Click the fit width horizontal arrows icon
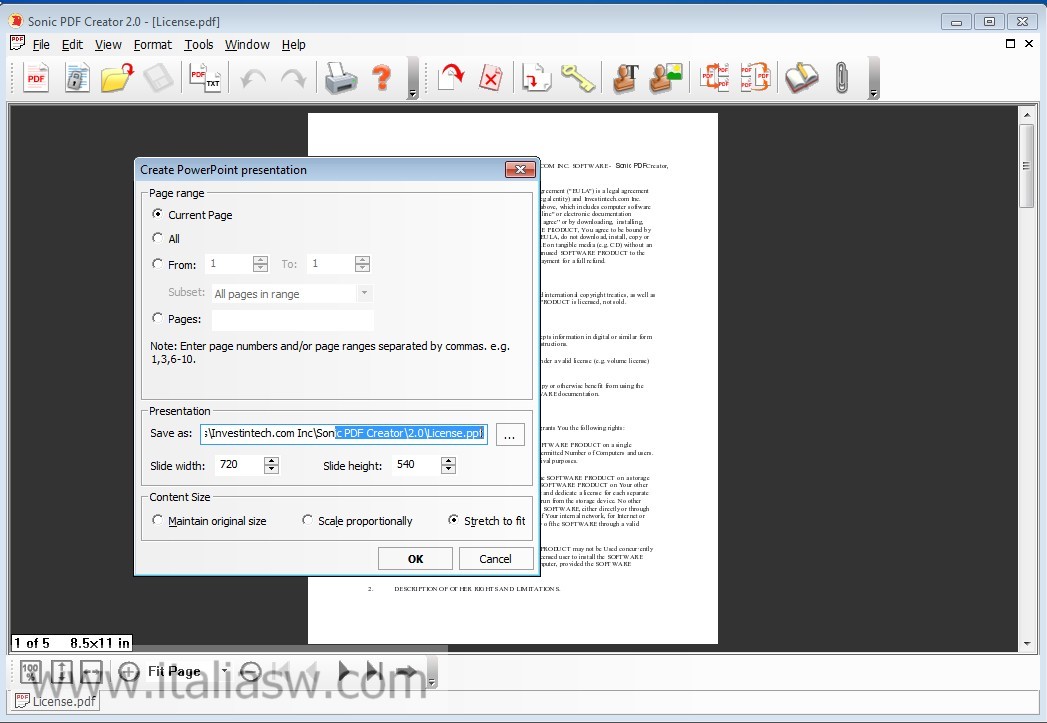Viewport: 1047px width, 723px height. pos(91,672)
